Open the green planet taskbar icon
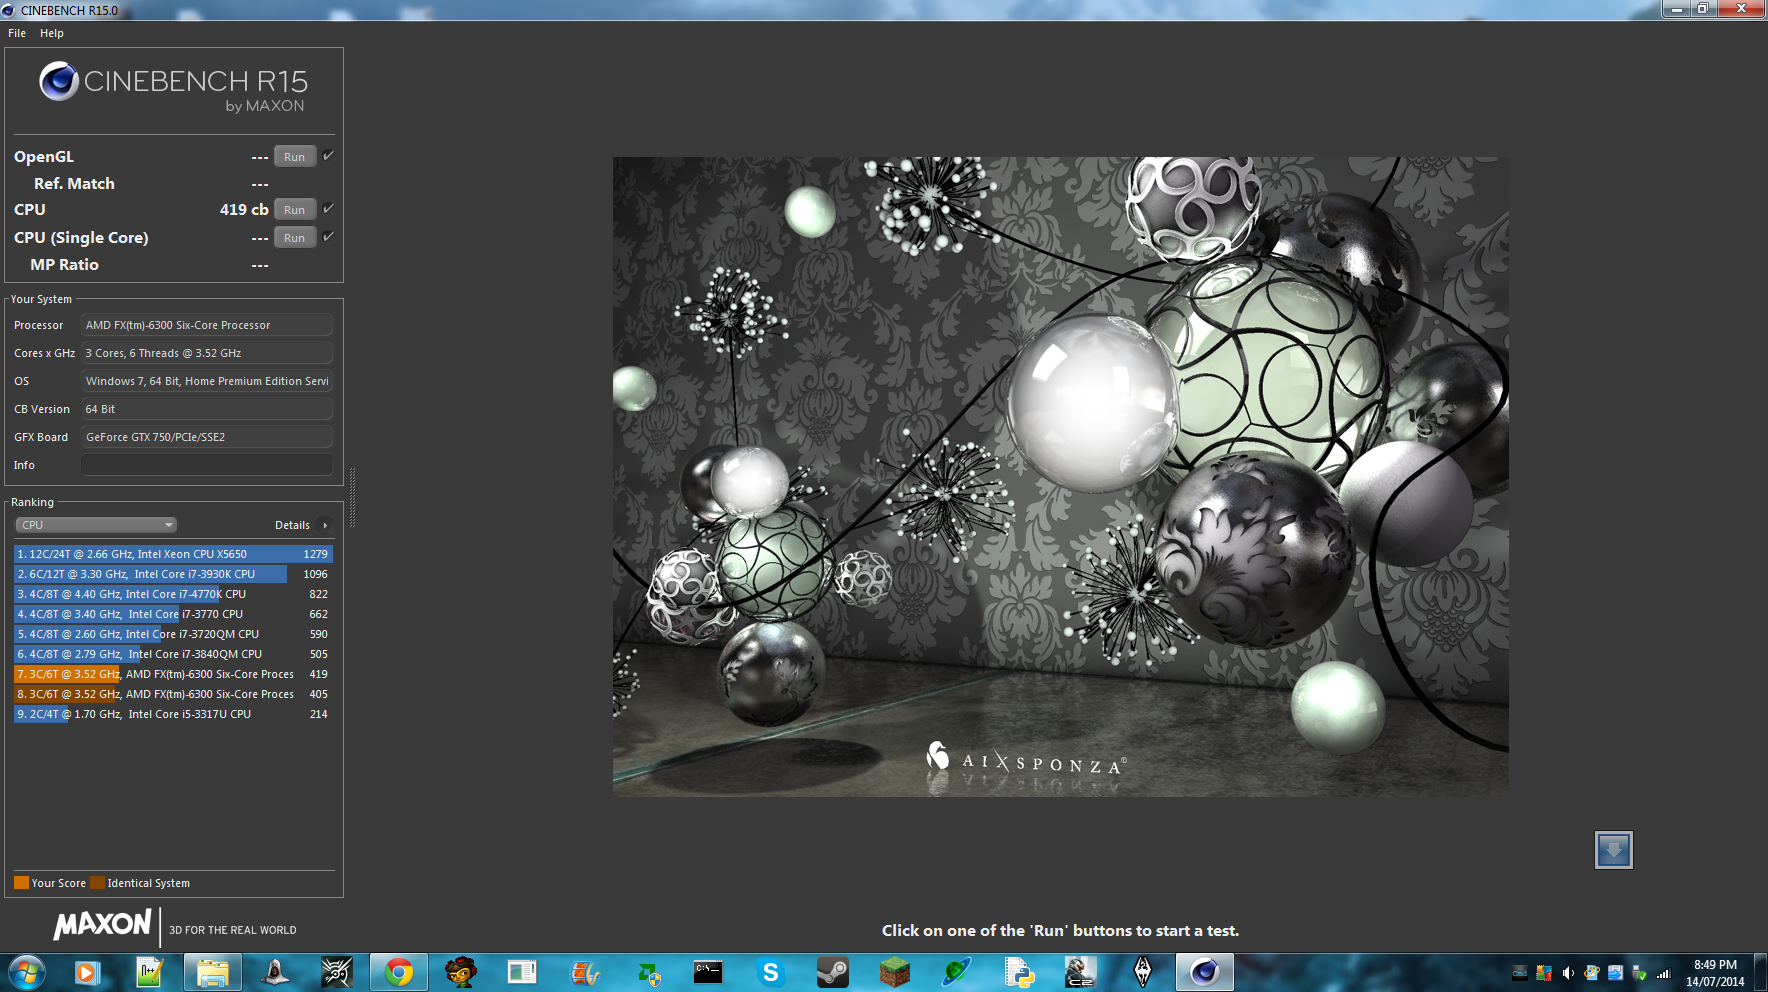This screenshot has height=992, width=1768. tap(956, 972)
